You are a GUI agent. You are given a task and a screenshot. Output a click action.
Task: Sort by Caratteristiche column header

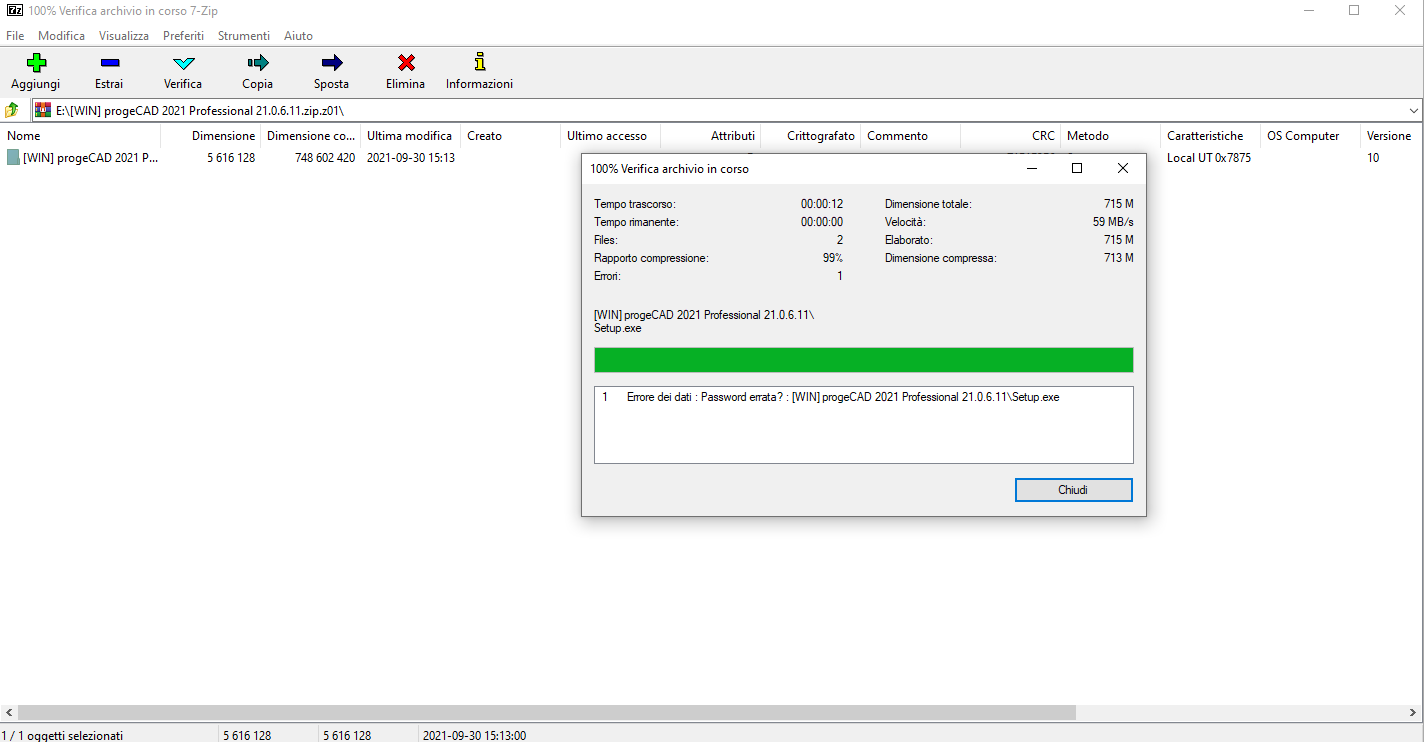(x=1210, y=136)
